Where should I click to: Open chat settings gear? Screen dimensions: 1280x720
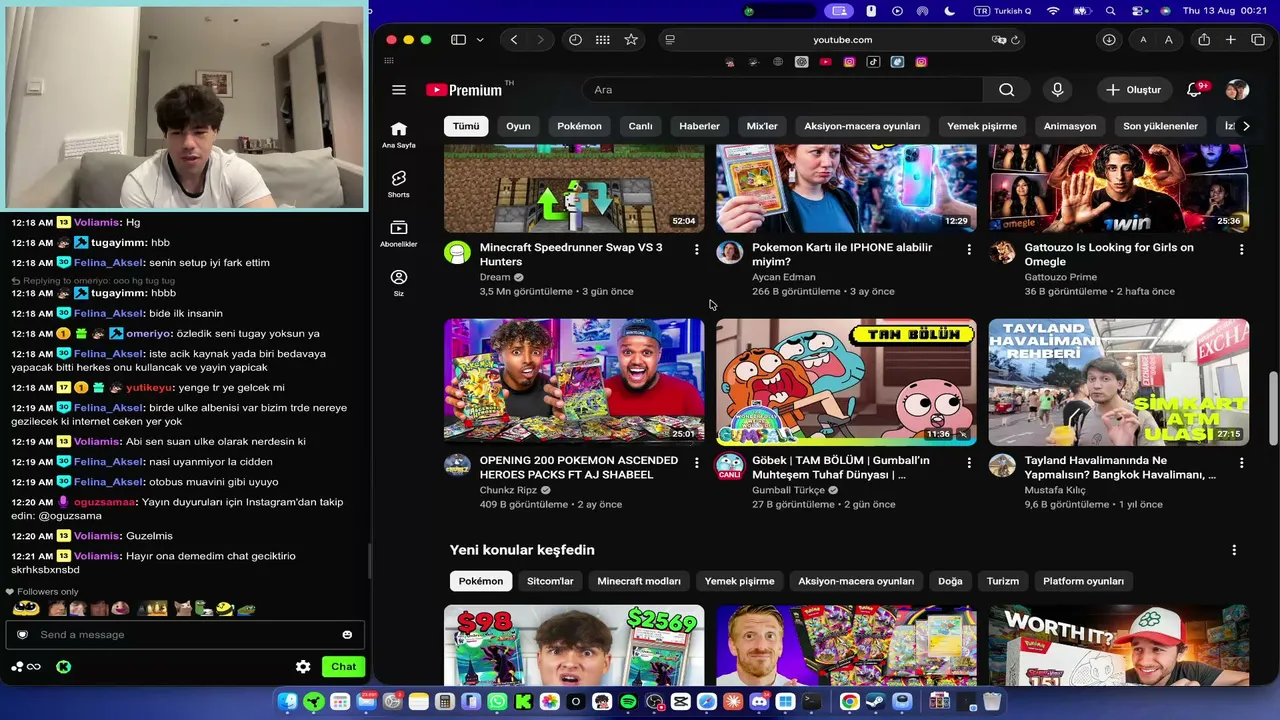[x=303, y=667]
